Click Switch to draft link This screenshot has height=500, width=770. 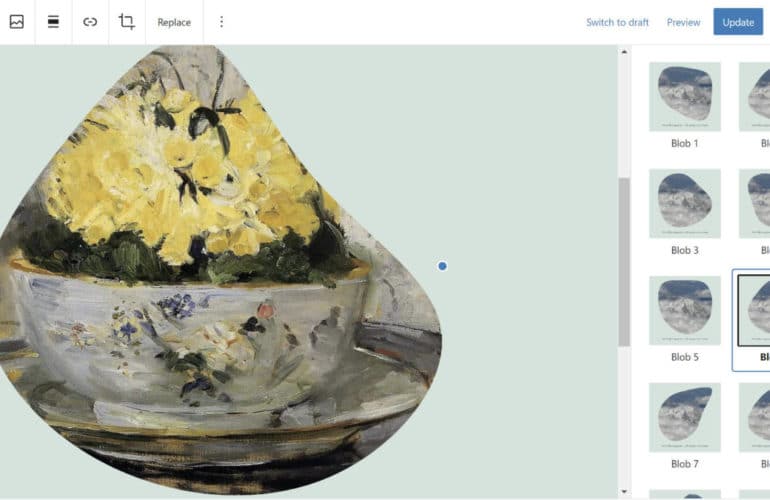pyautogui.click(x=617, y=22)
